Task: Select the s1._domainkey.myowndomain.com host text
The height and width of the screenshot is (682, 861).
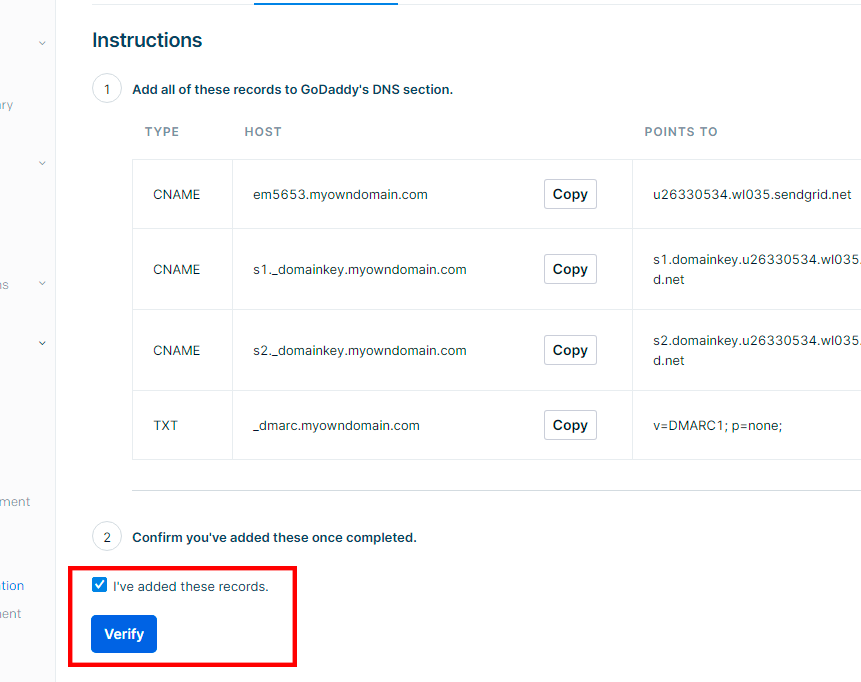Action: click(x=360, y=270)
